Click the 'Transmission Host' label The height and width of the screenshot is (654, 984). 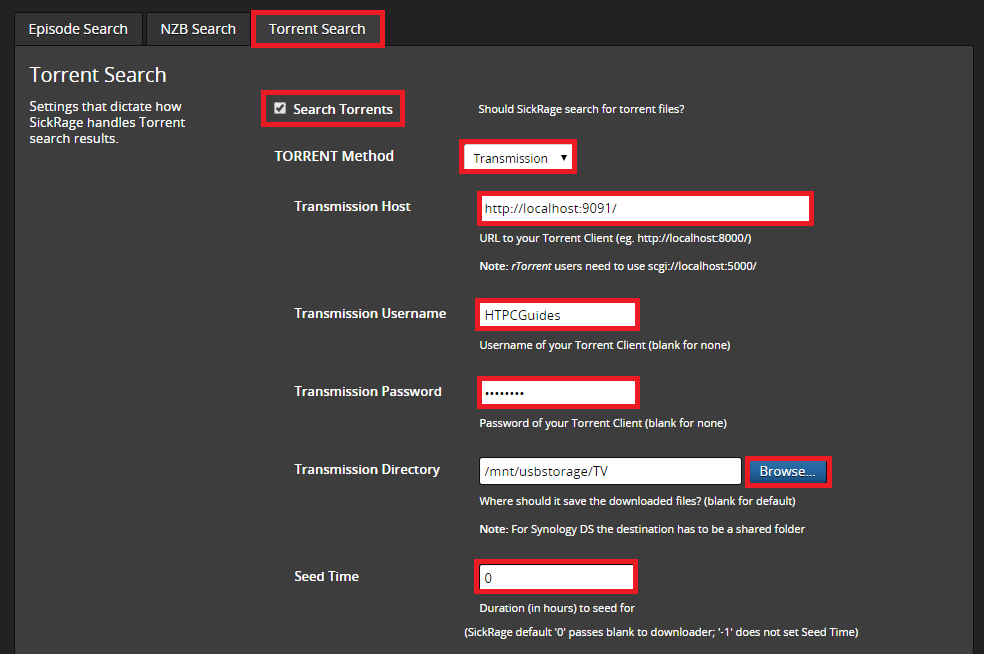click(x=352, y=206)
